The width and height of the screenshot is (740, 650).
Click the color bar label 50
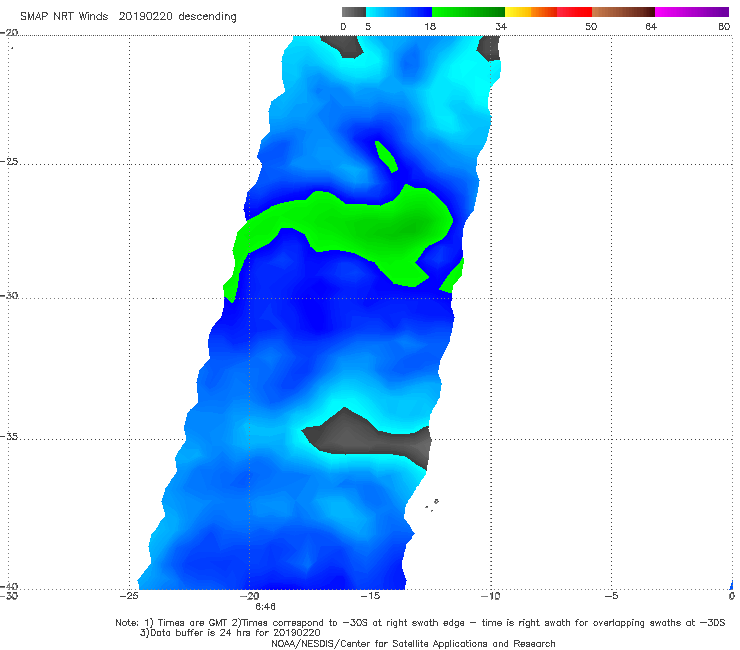pyautogui.click(x=591, y=27)
